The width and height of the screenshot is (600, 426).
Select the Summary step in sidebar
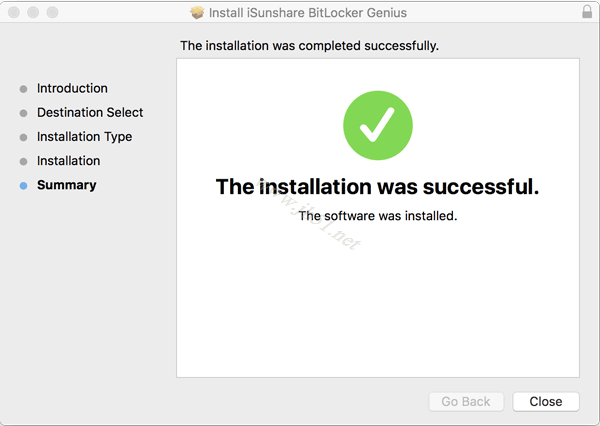tap(66, 185)
